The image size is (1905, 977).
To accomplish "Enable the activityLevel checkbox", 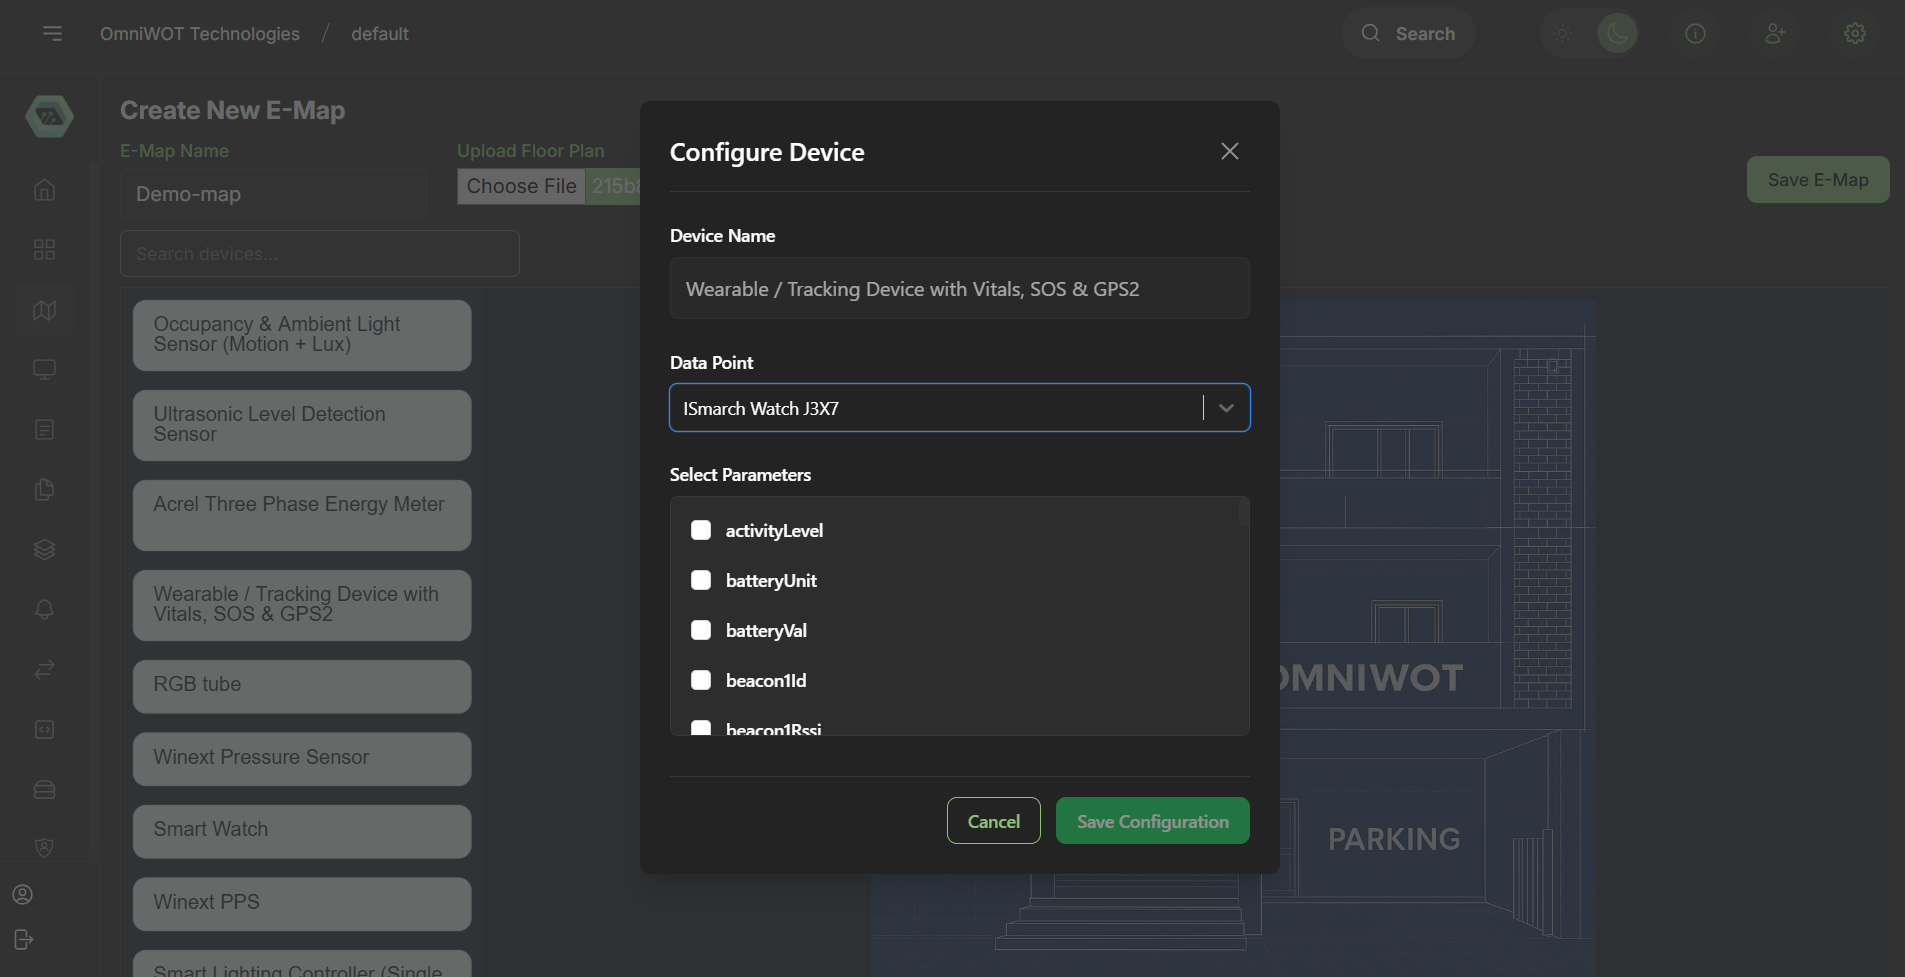I will click(701, 530).
